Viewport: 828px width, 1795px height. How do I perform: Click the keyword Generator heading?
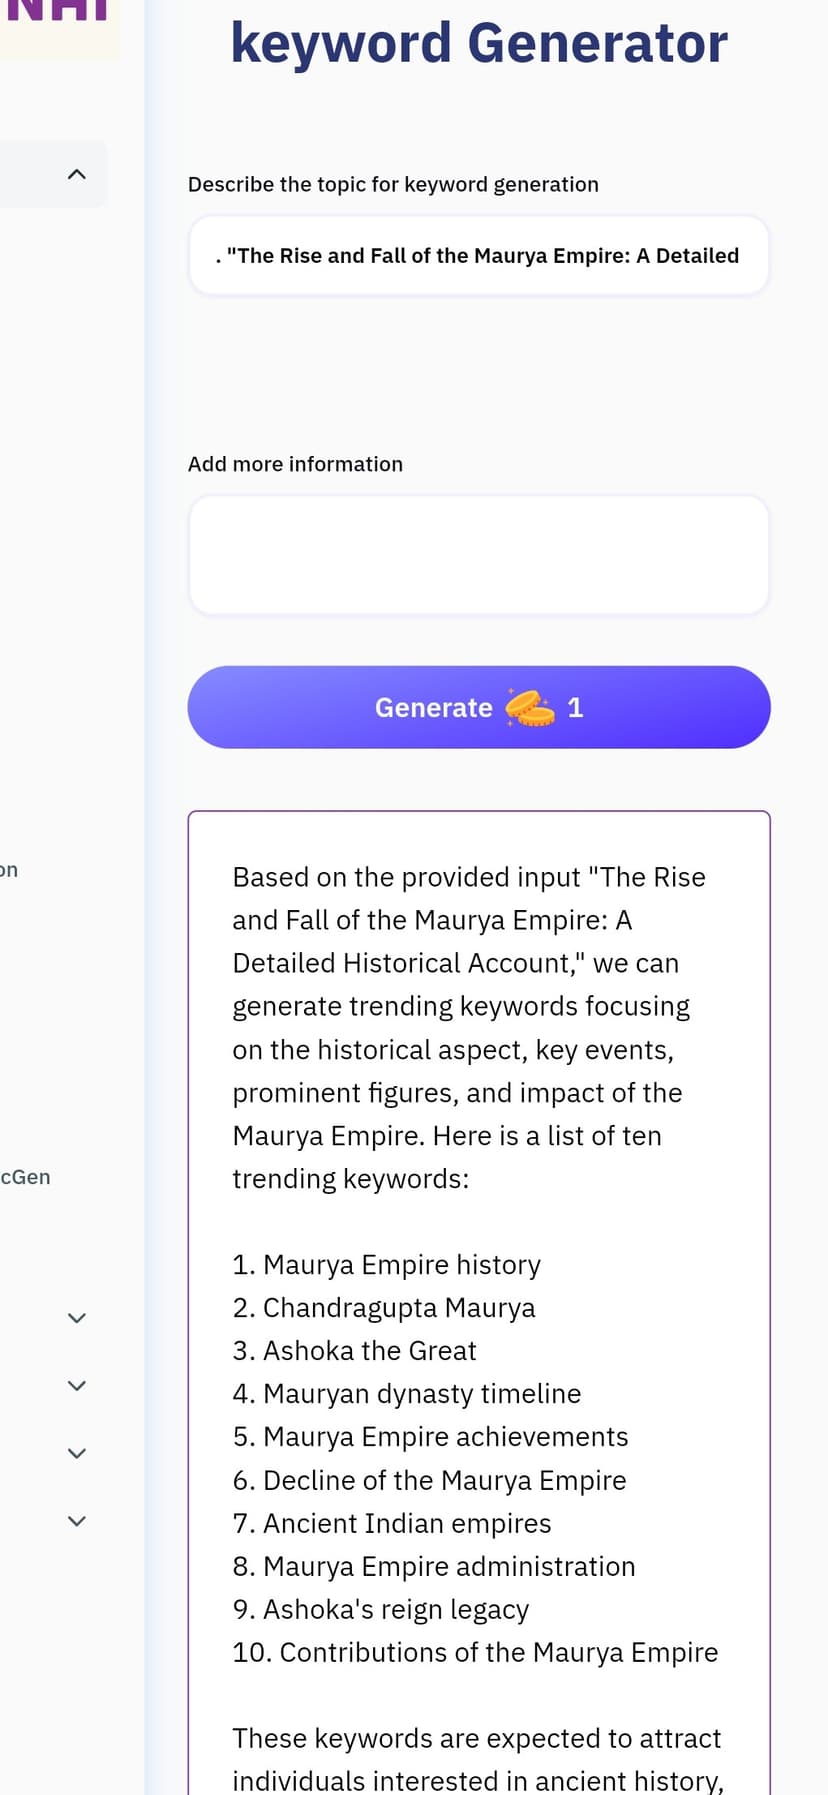click(479, 43)
